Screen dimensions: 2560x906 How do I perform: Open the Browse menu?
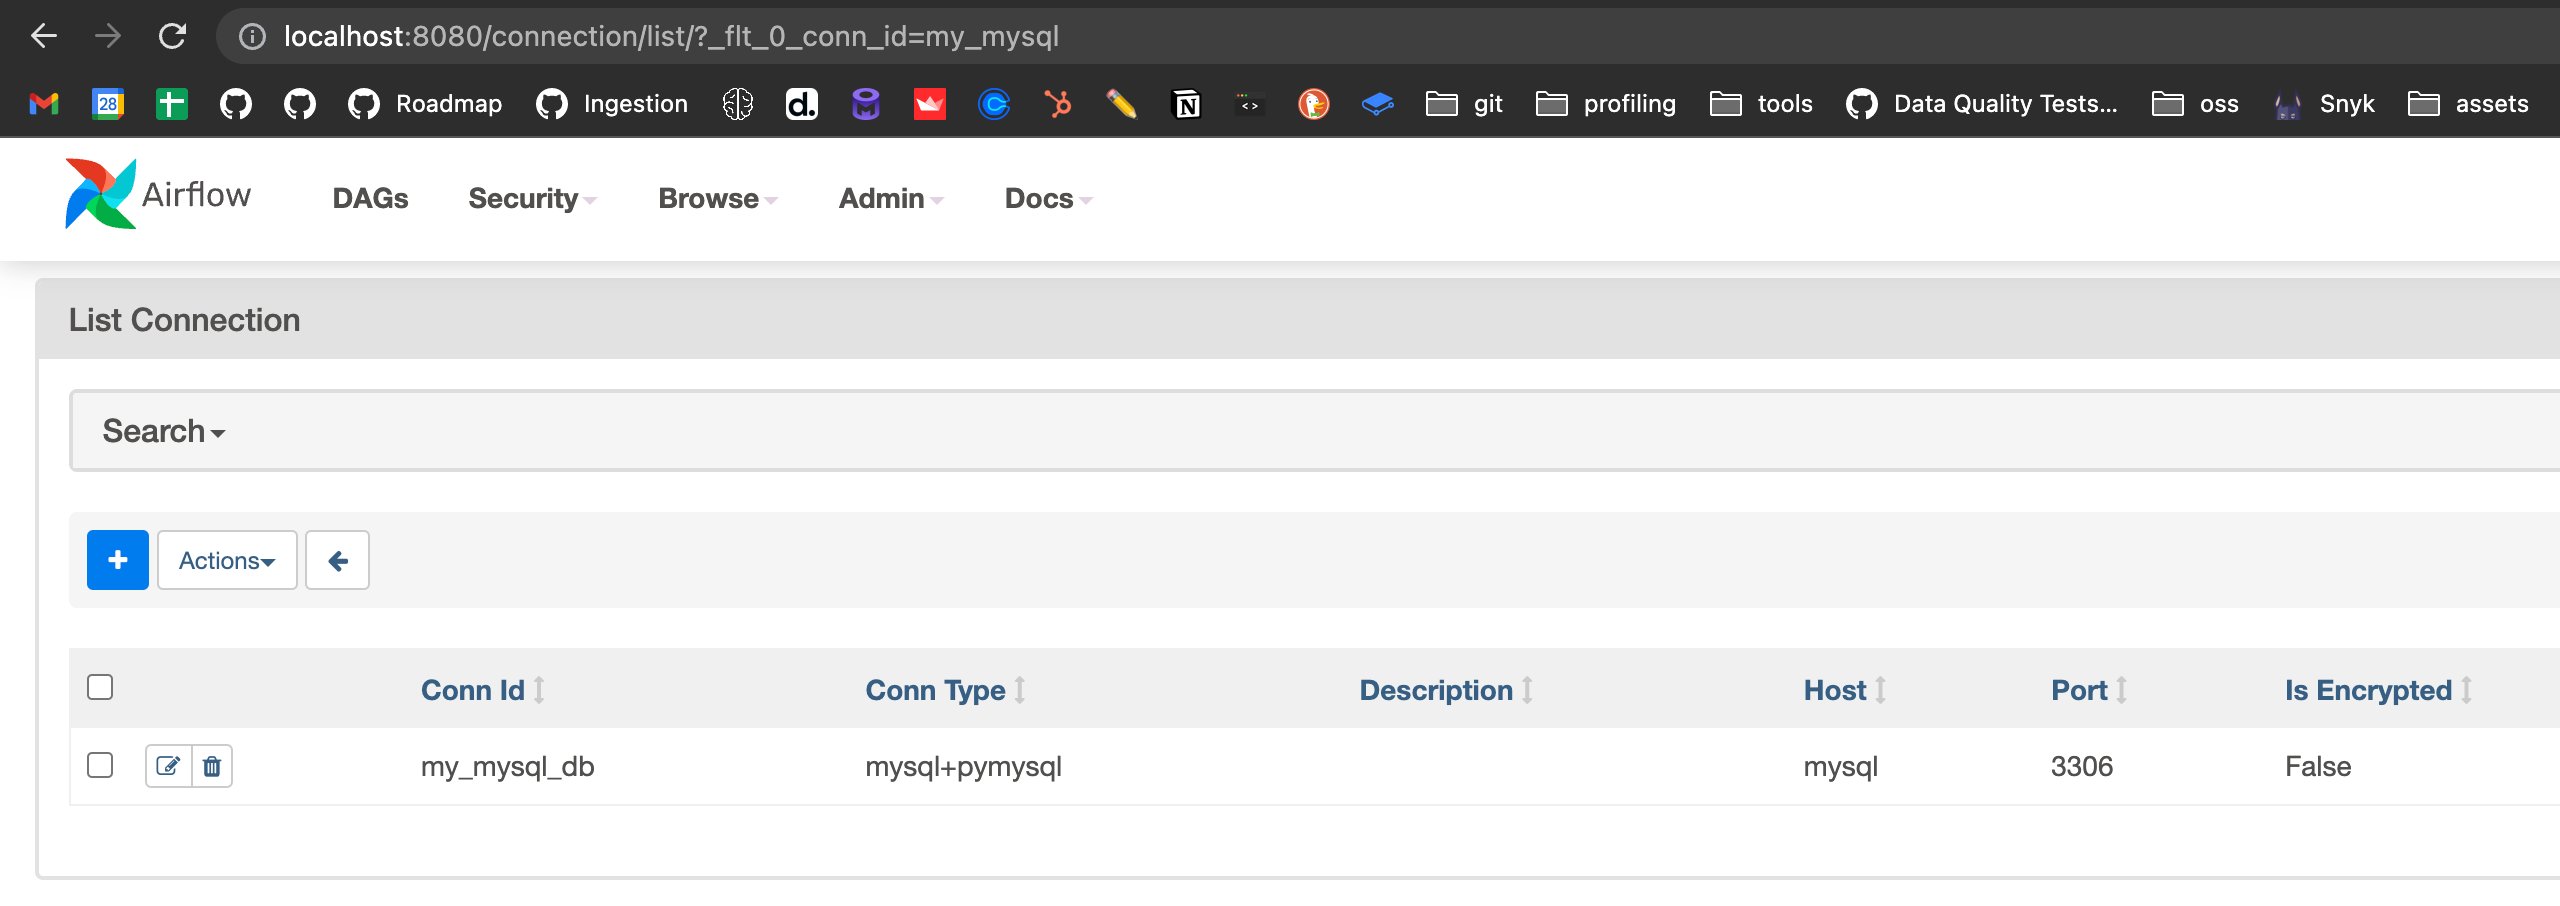pos(718,198)
